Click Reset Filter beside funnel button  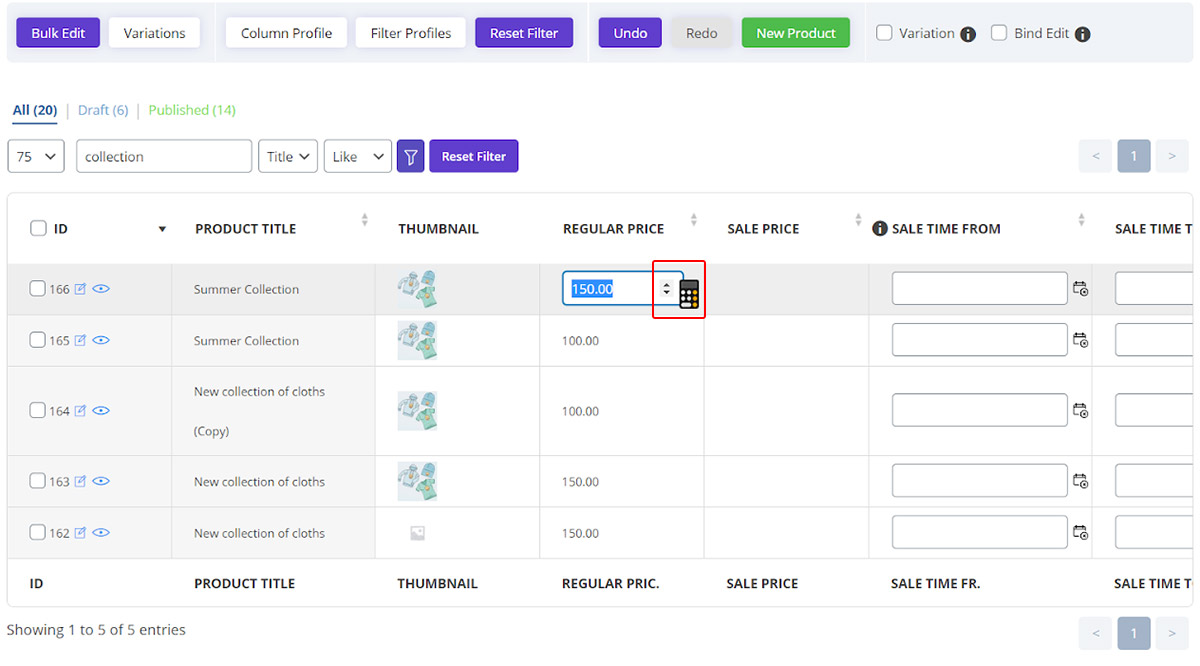[474, 156]
